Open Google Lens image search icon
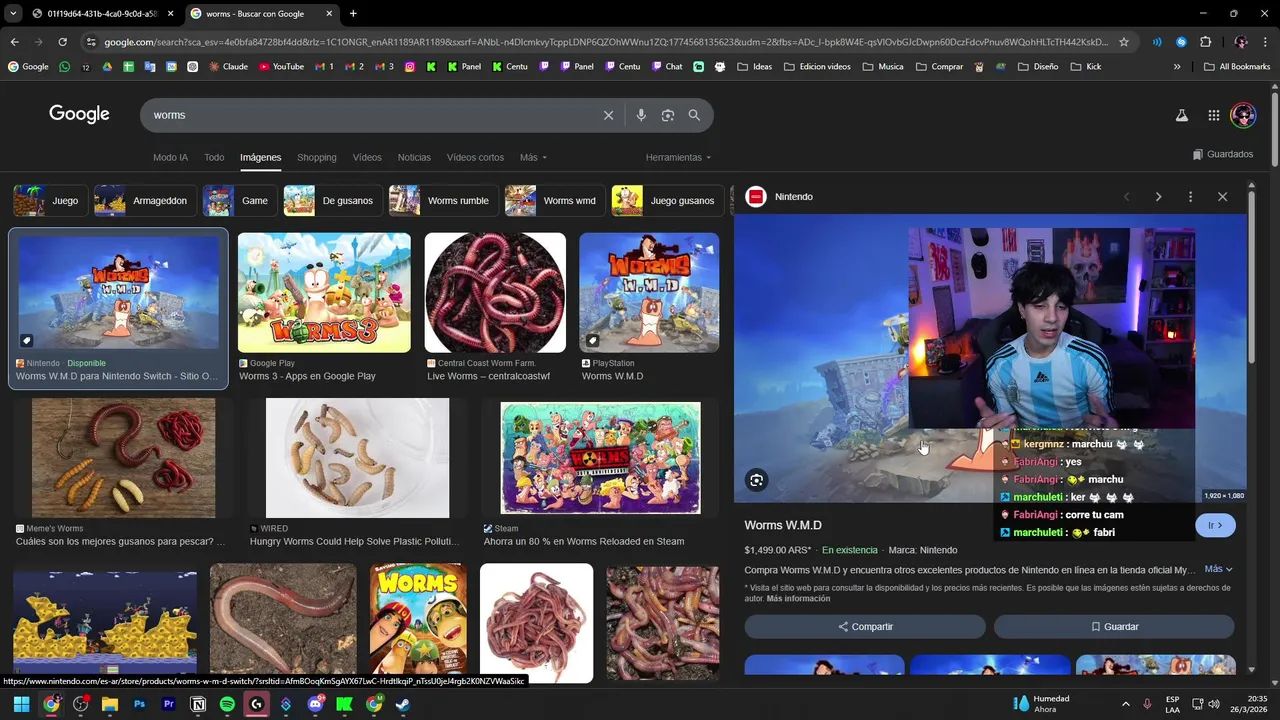 tap(668, 115)
